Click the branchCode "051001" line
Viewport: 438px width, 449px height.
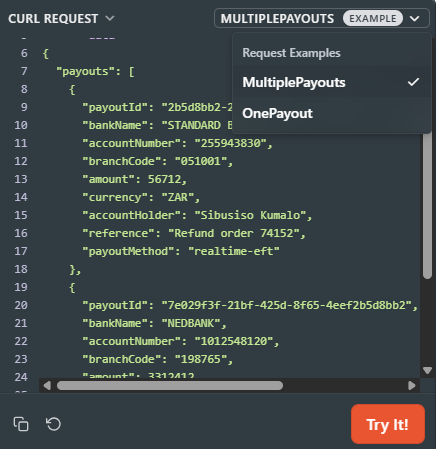[x=158, y=161]
